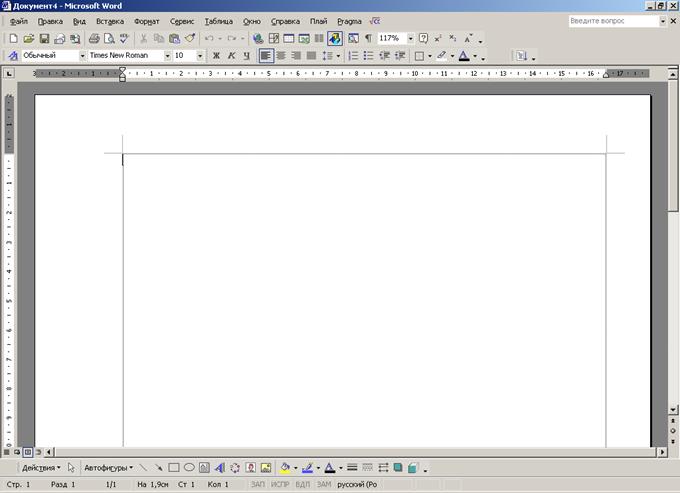This screenshot has height=493, width=680.
Task: Expand the 117% zoom dropdown
Action: pos(410,39)
